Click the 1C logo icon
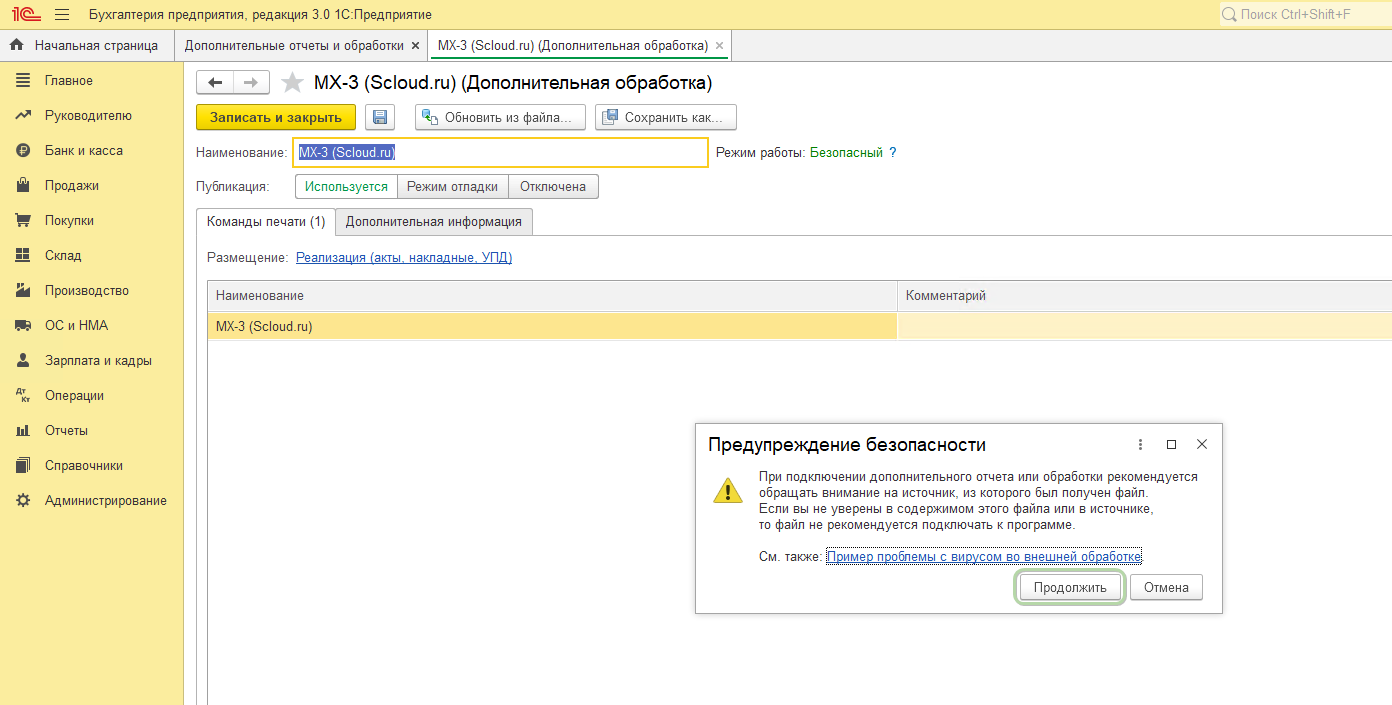Screen dimensions: 1392x705 [25, 14]
